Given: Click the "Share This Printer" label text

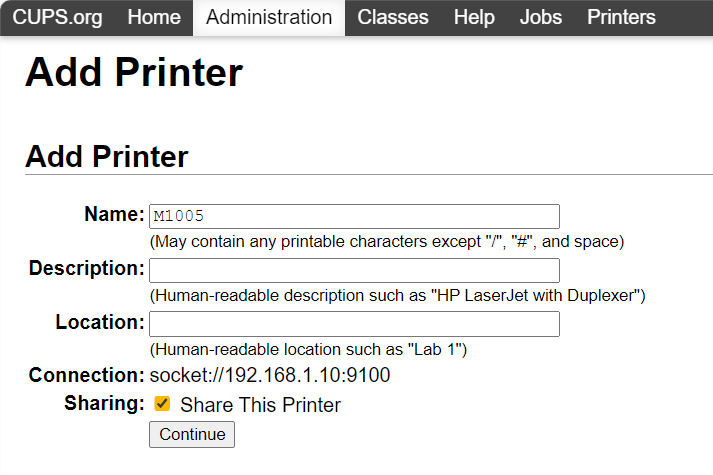Looking at the screenshot, I should (x=260, y=405).
